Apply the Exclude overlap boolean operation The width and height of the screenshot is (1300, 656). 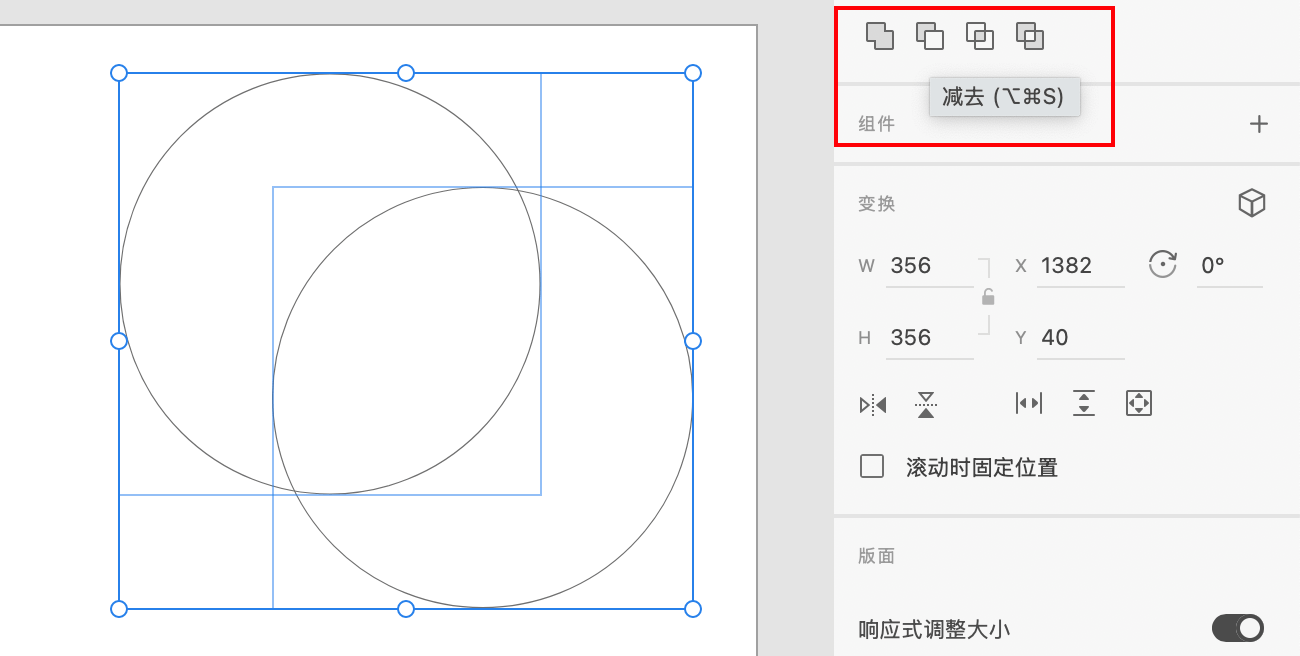click(x=1030, y=35)
